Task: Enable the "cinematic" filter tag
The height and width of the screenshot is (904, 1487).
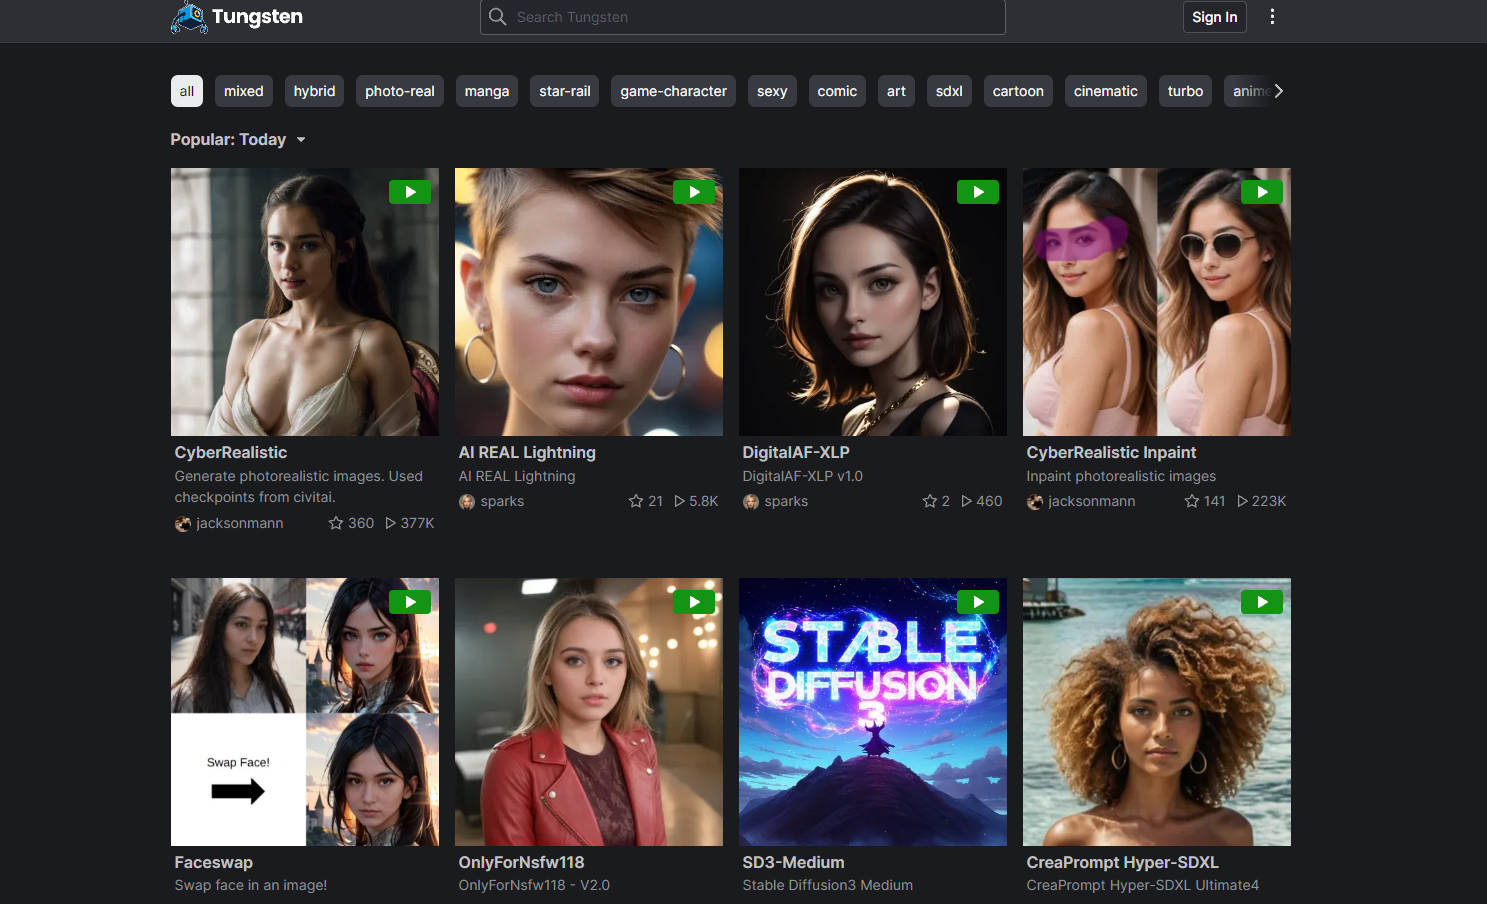Action: 1105,91
